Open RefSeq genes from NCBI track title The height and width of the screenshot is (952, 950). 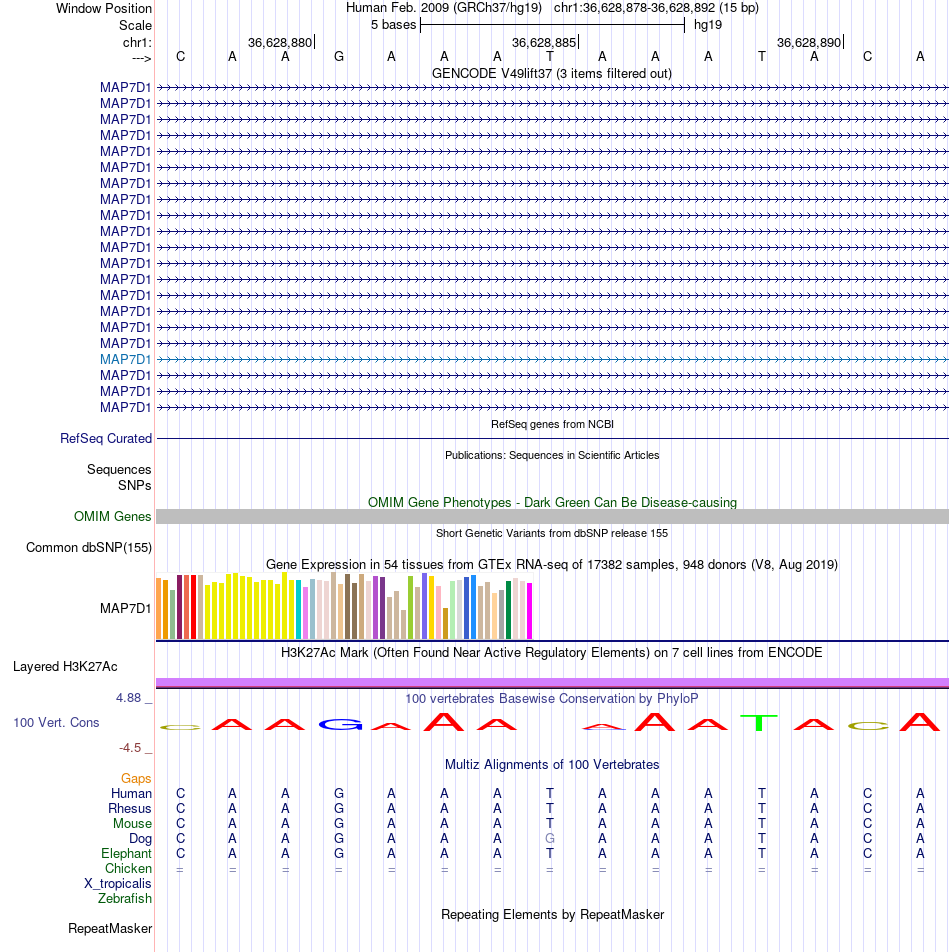[x=552, y=424]
